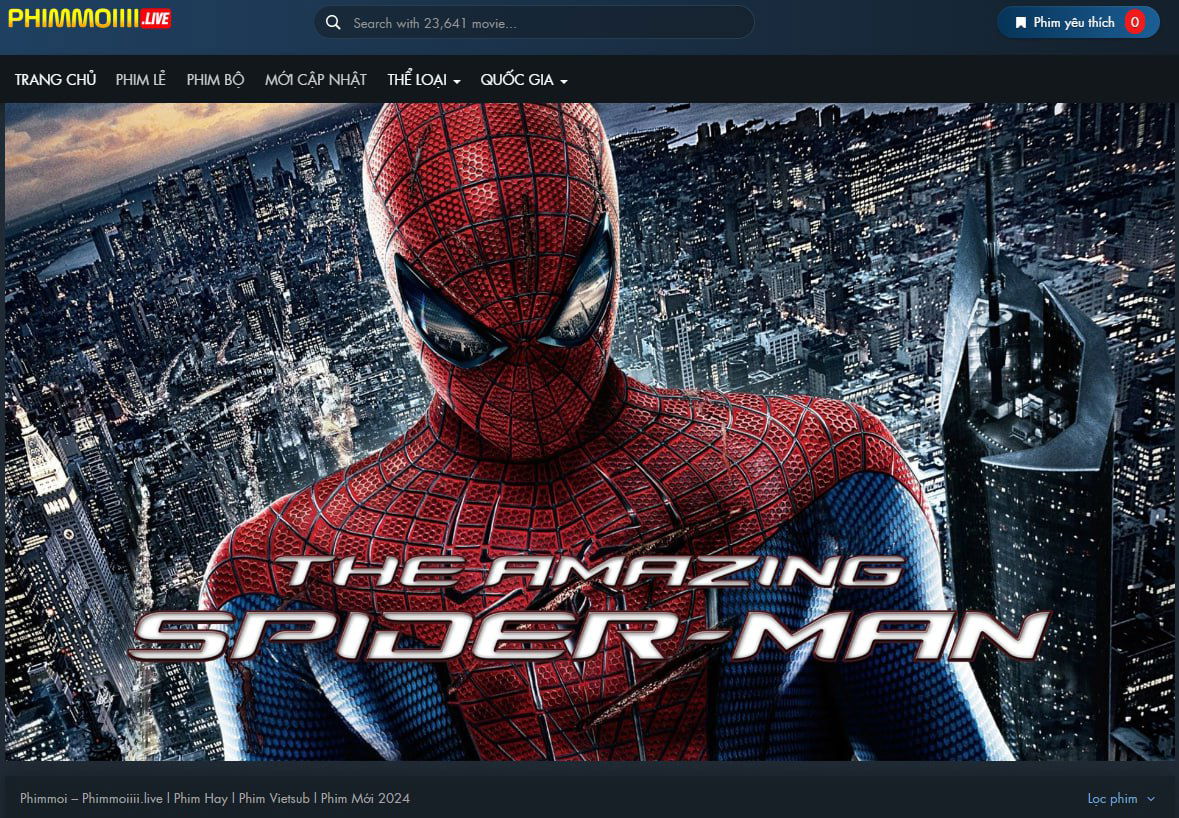The width and height of the screenshot is (1179, 818).
Task: Click the Phimmoiiii.live site logo
Action: [89, 18]
